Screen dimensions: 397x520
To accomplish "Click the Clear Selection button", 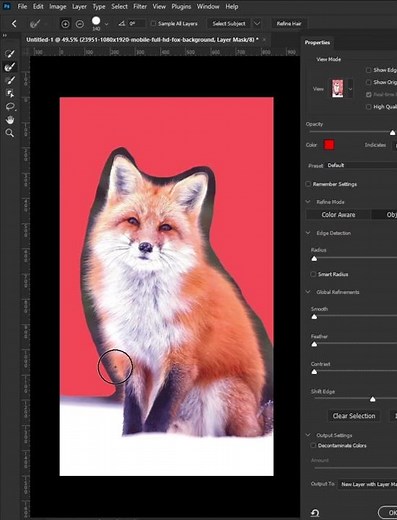I will [x=354, y=416].
